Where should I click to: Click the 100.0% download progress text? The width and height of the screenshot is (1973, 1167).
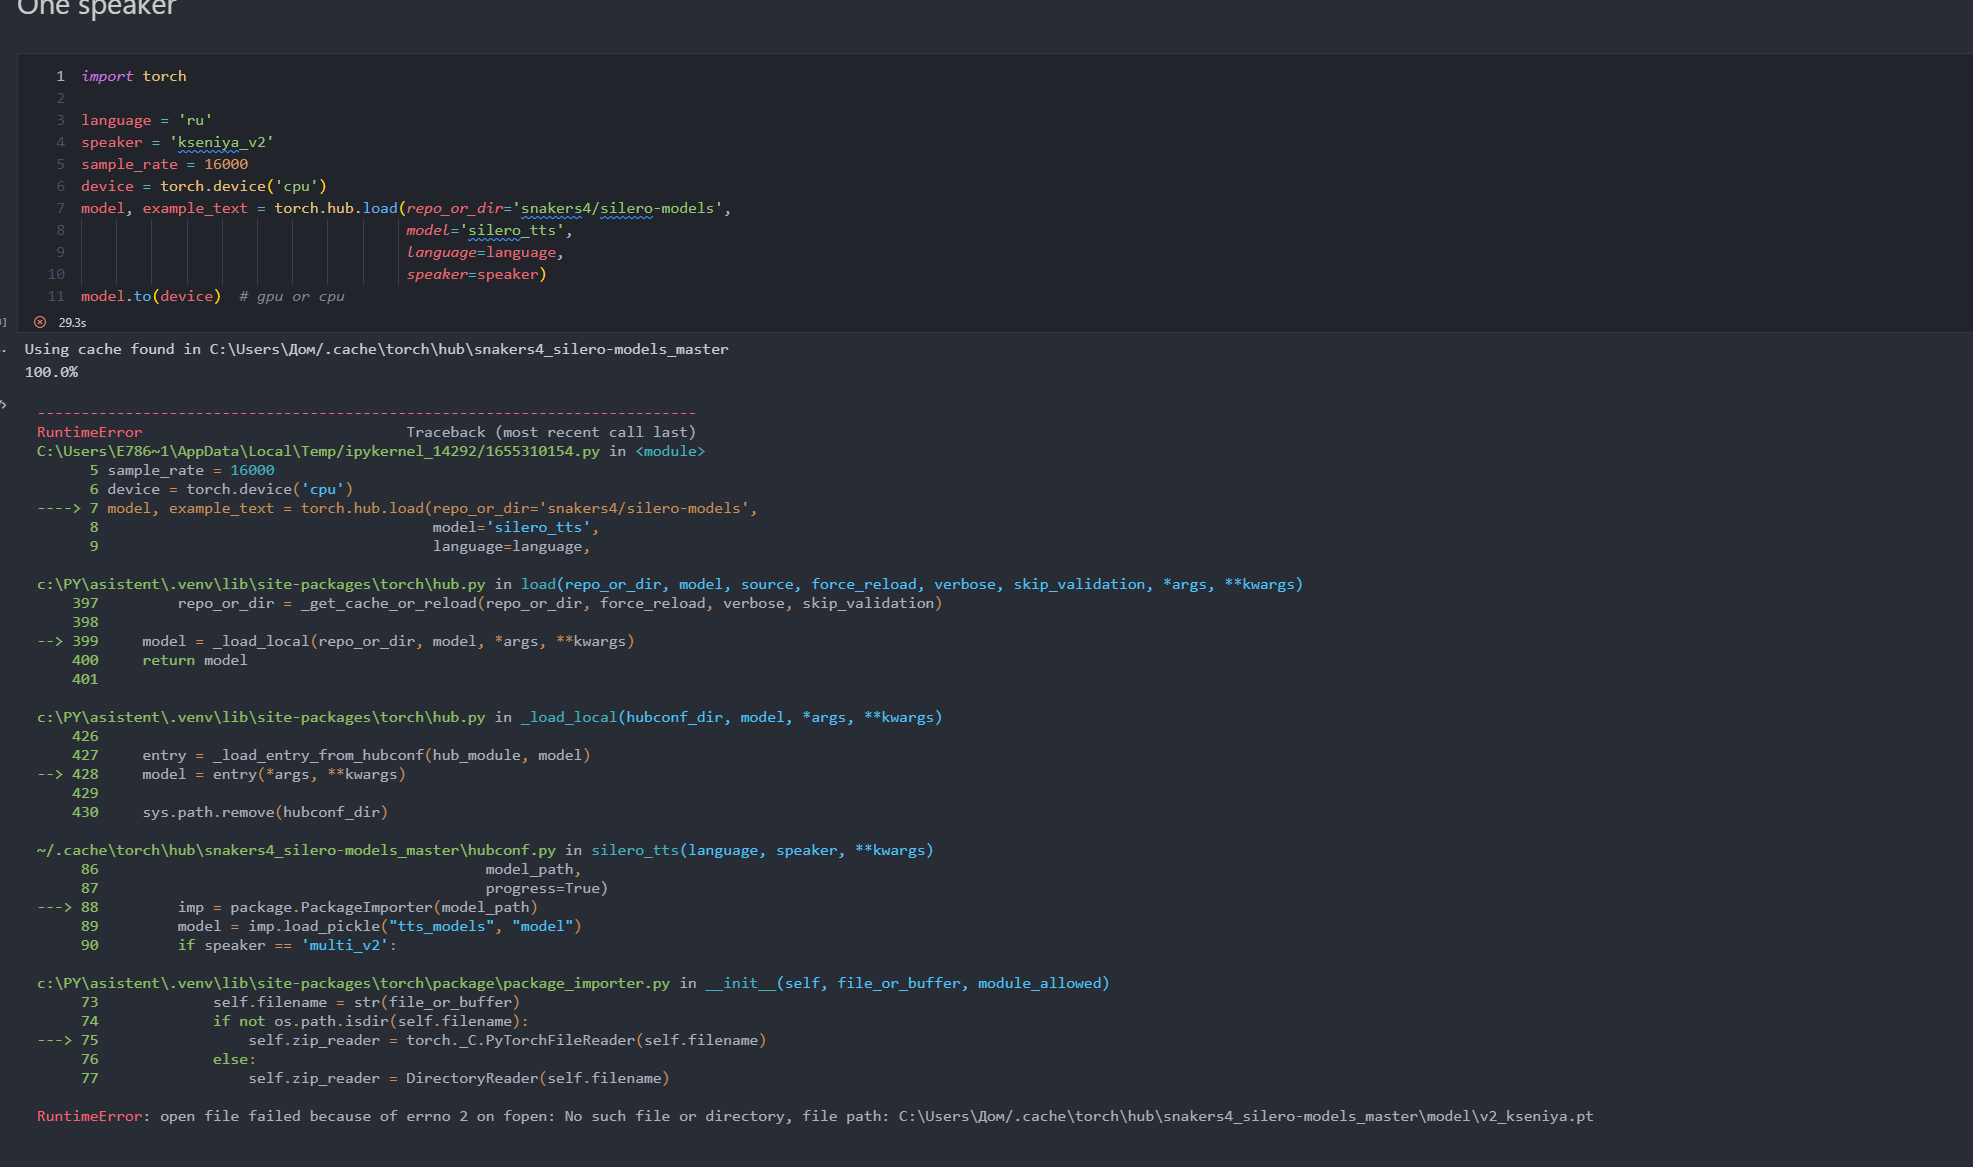tap(51, 371)
